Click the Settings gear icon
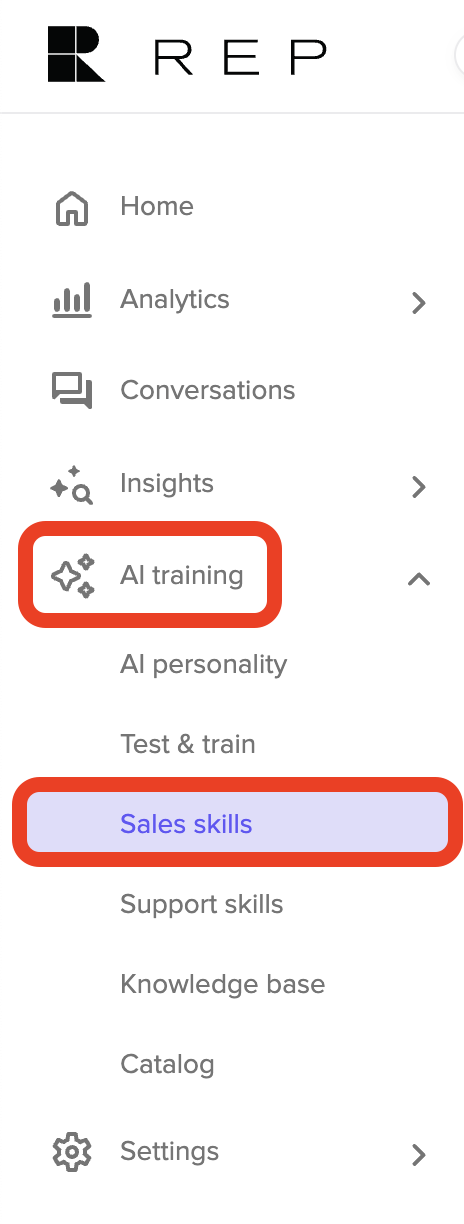Screen dimensions: 464x1224 click(72, 1152)
